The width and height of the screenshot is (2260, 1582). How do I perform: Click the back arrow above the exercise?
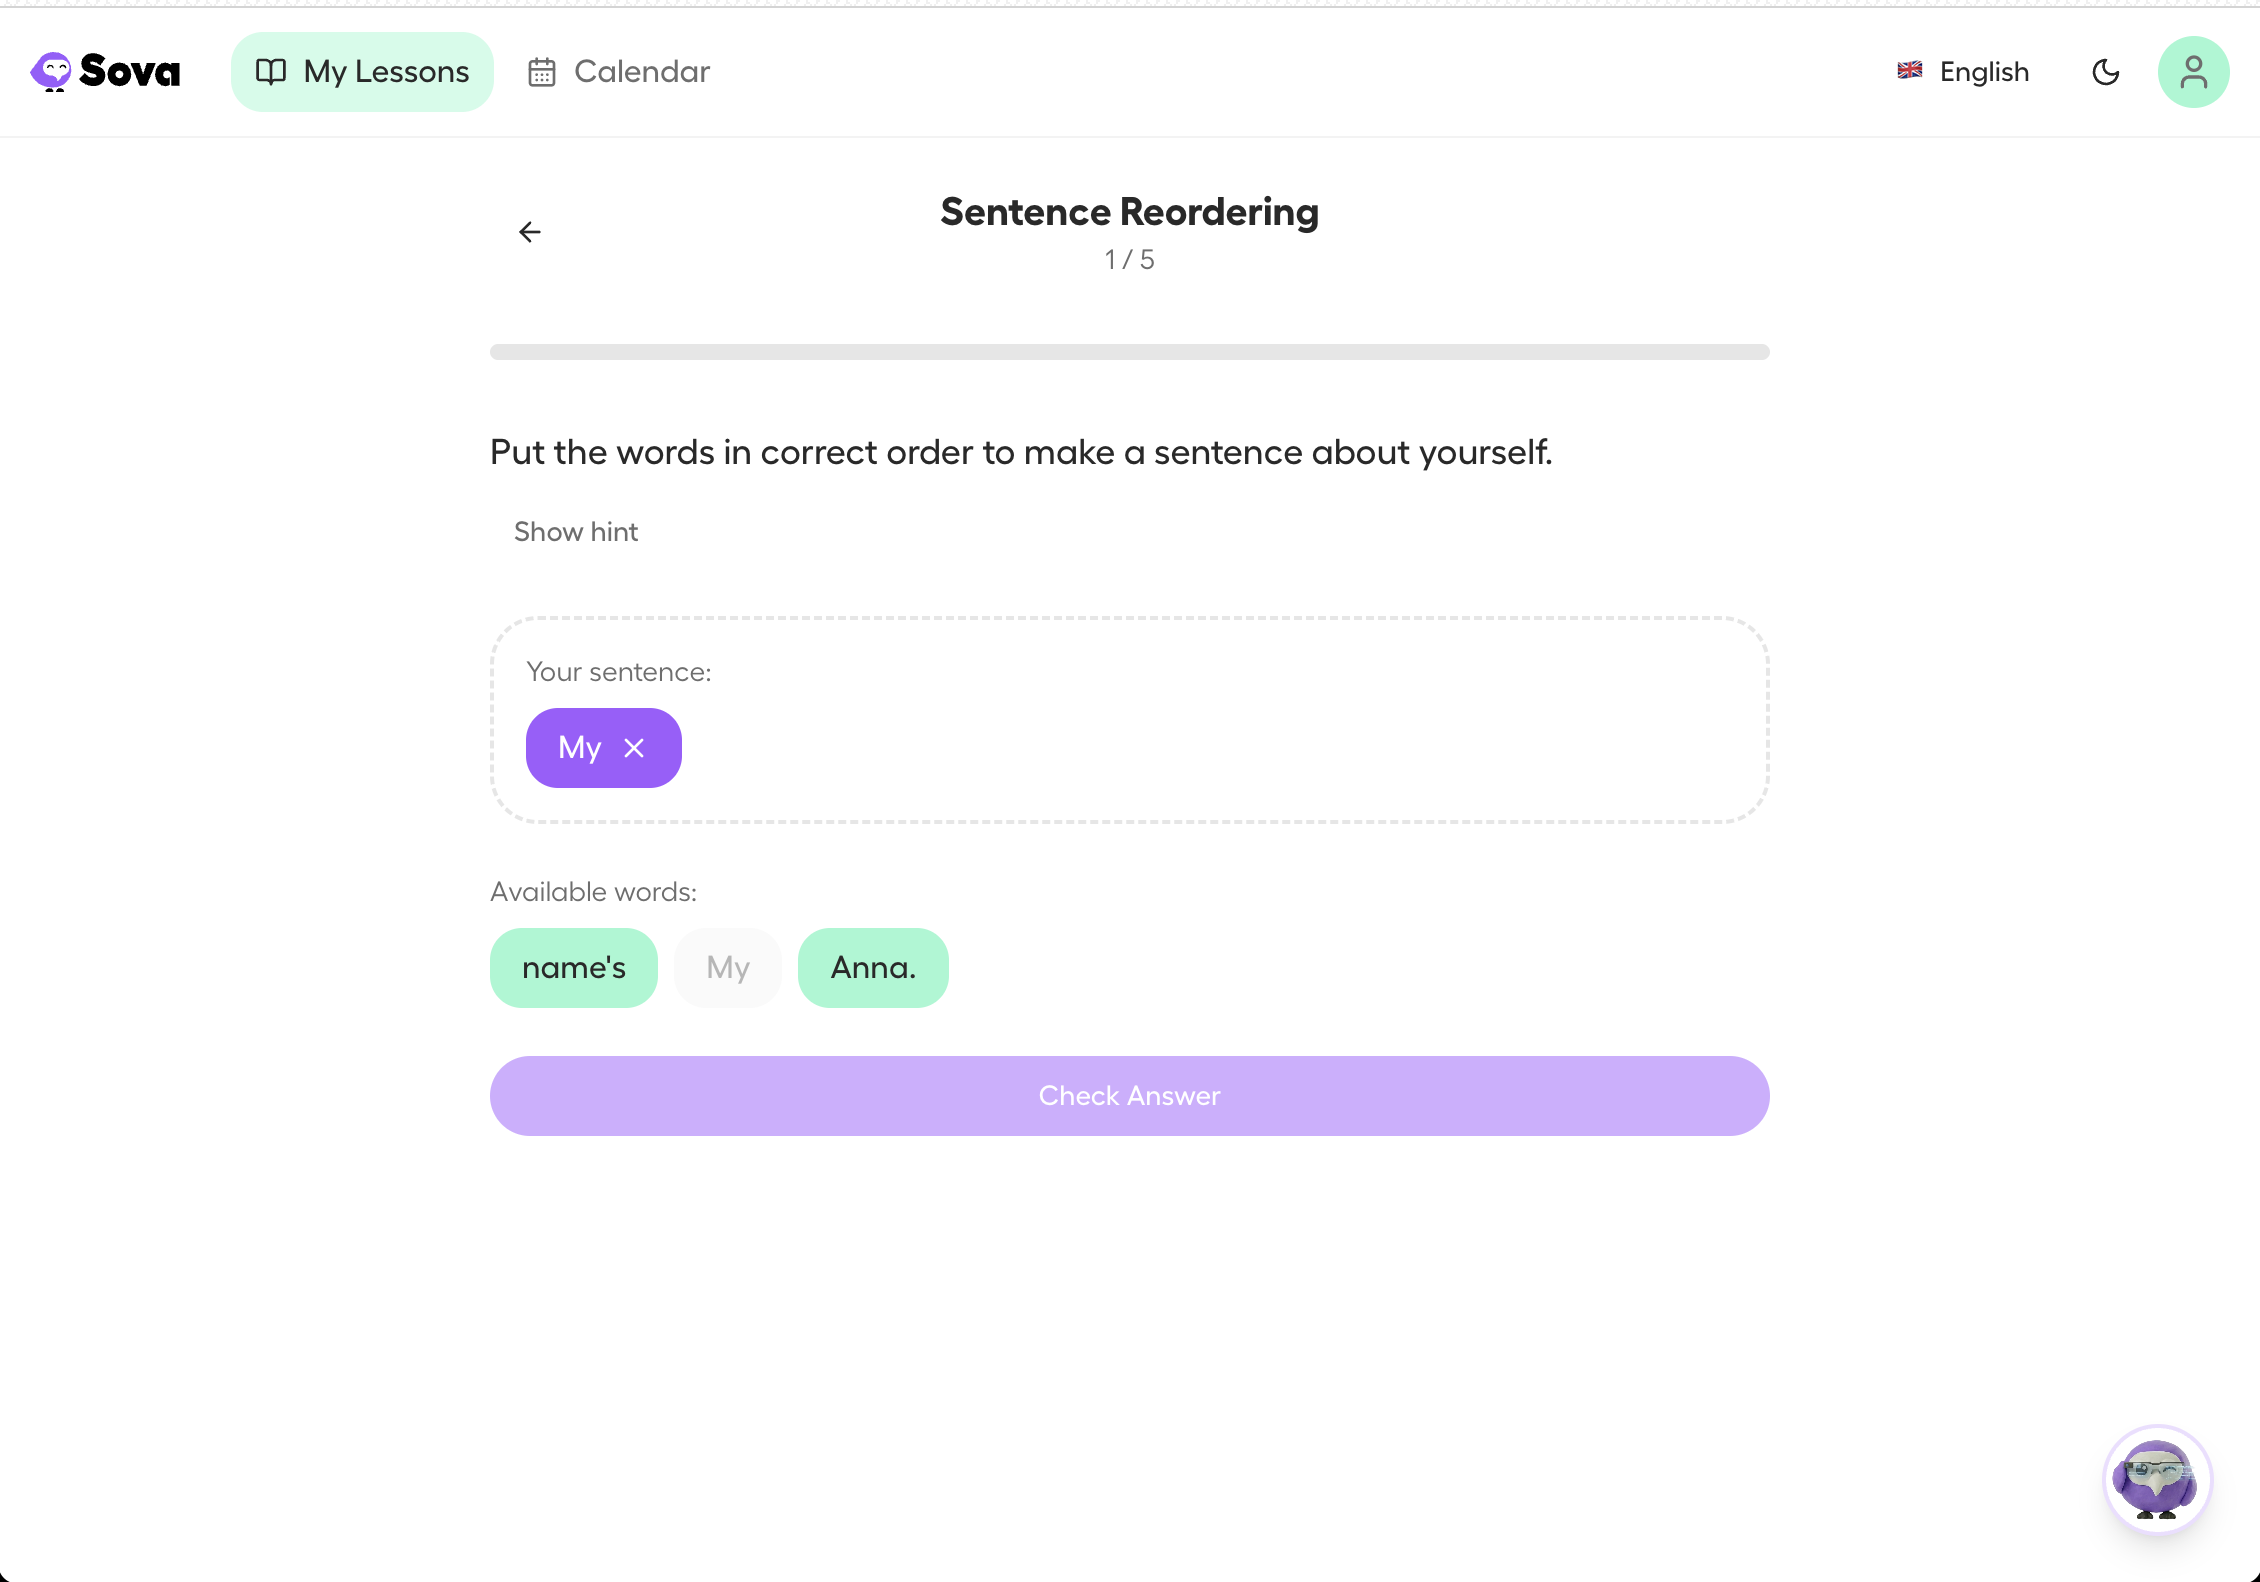[x=530, y=231]
